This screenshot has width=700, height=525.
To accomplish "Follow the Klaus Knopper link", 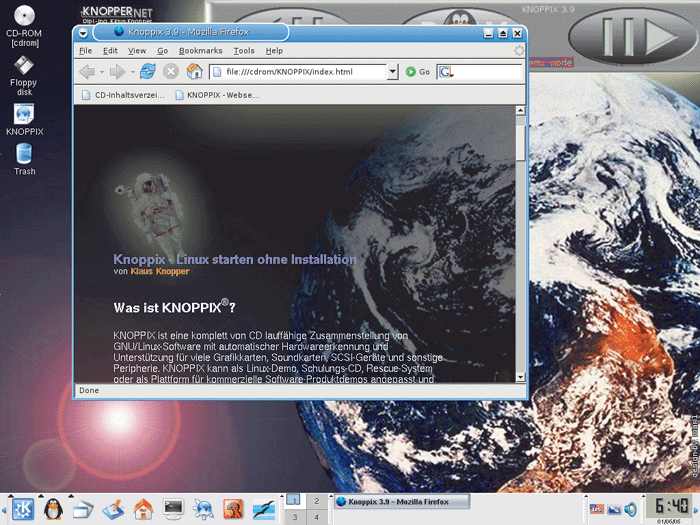I will (x=160, y=271).
